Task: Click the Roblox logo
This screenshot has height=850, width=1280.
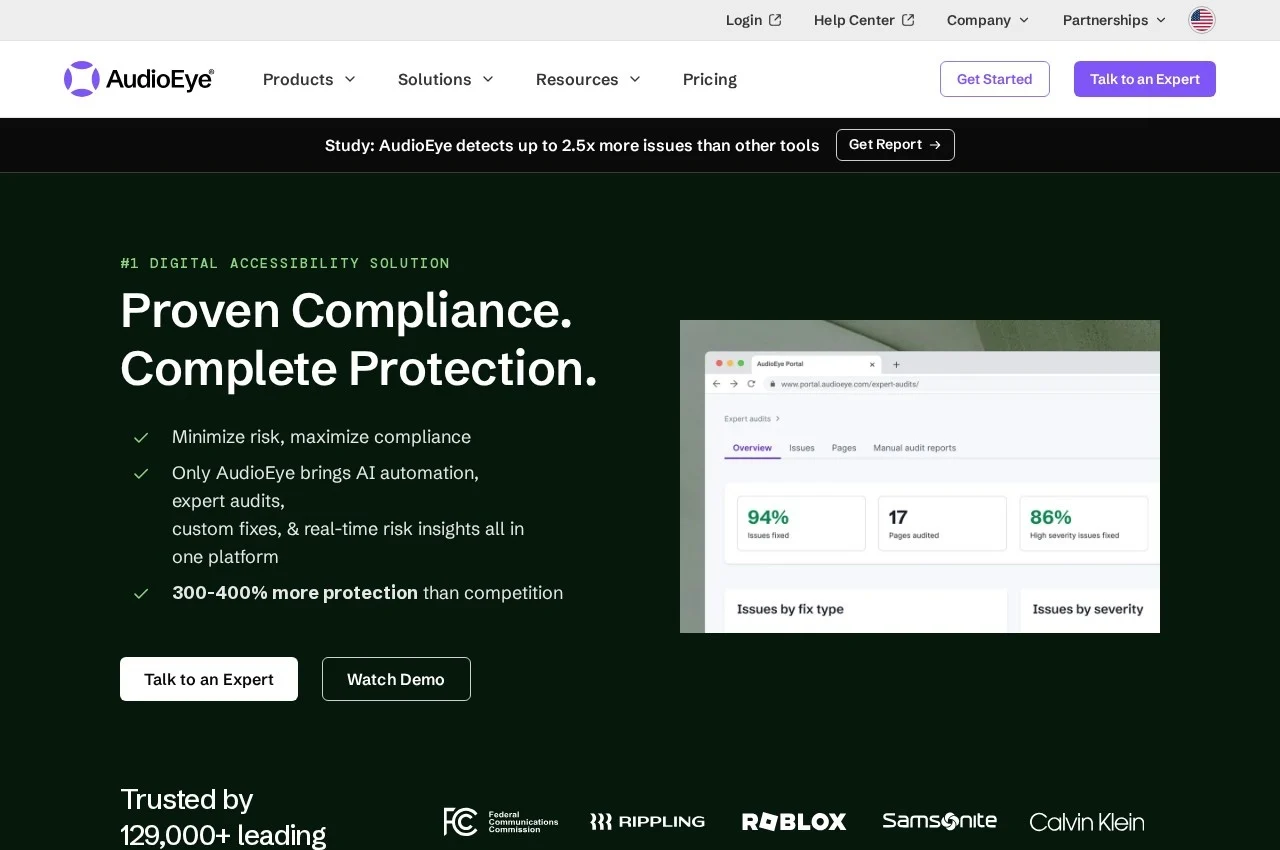Action: tap(794, 822)
